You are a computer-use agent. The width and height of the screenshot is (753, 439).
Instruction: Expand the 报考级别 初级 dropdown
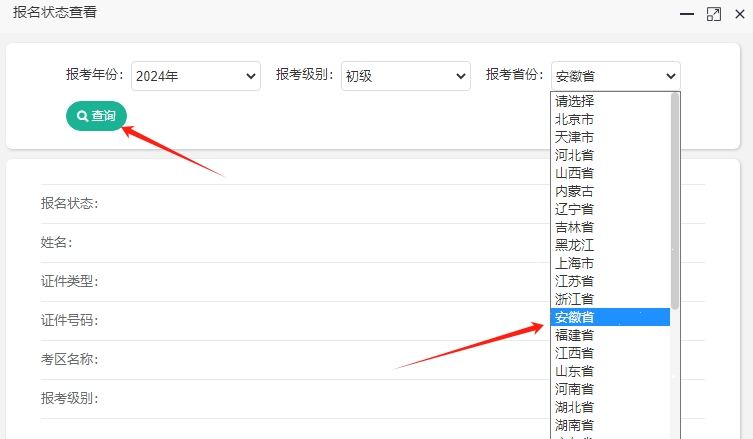(405, 76)
